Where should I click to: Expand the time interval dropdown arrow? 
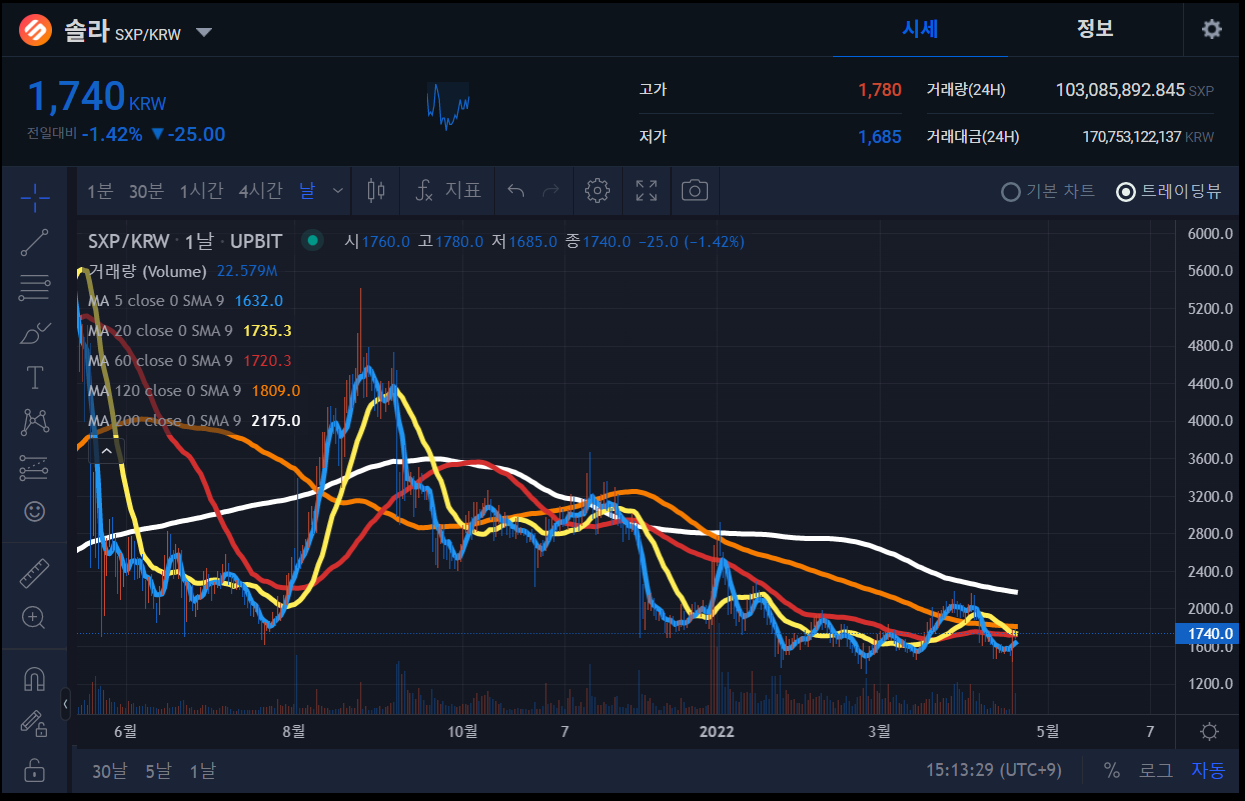(x=338, y=190)
